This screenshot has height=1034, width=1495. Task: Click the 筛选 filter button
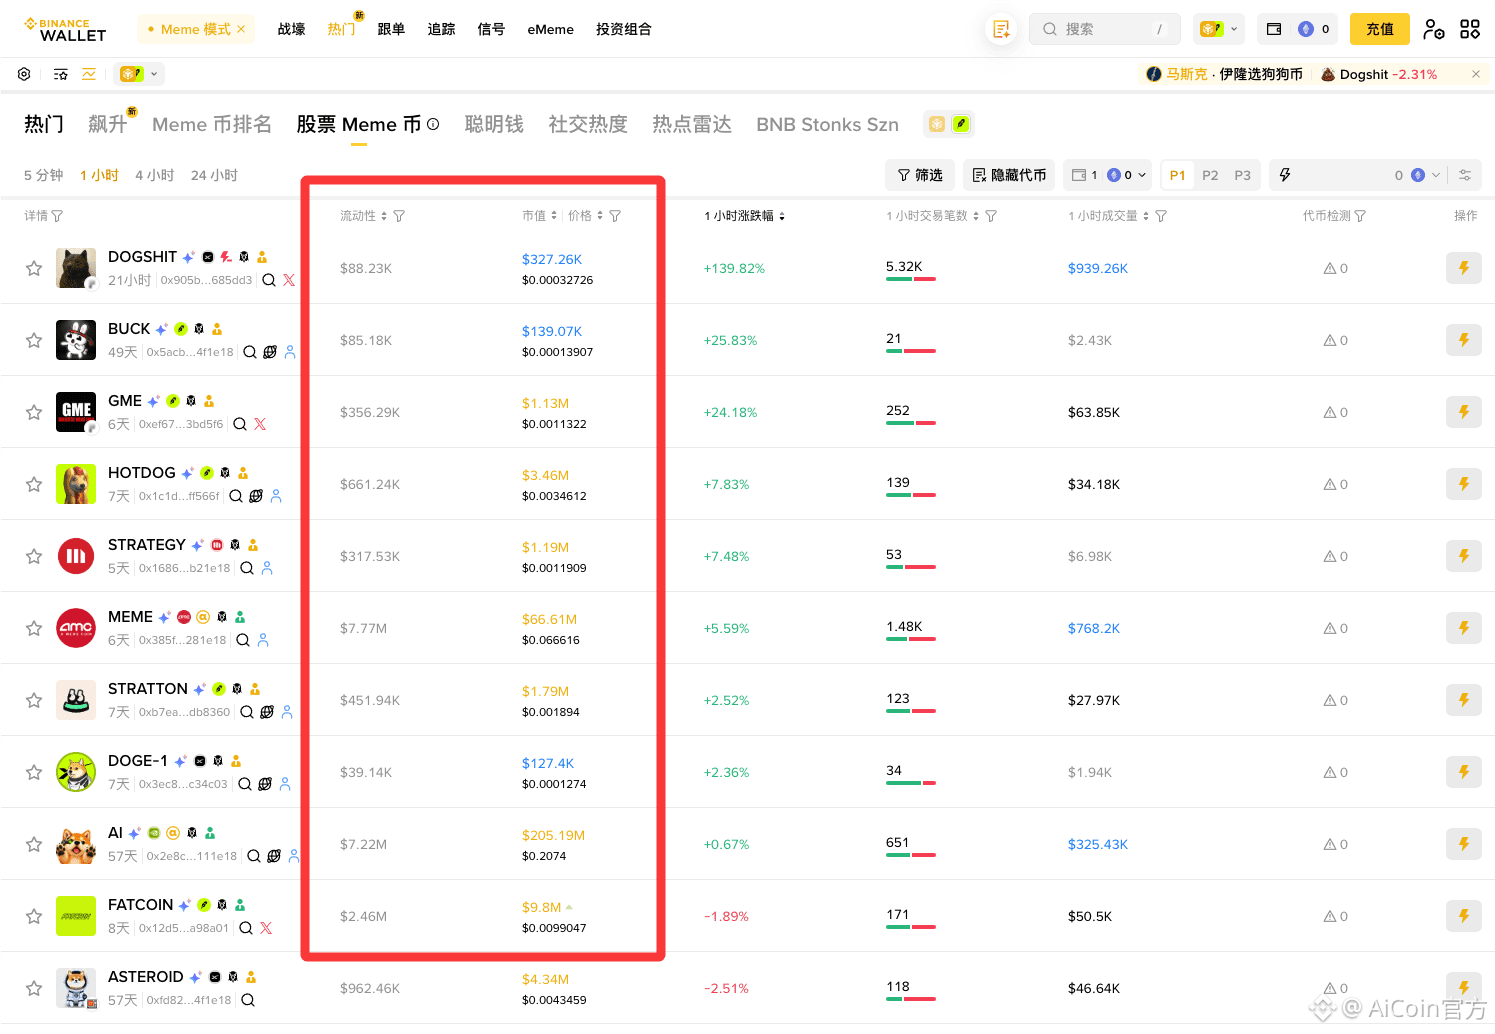[x=920, y=175]
